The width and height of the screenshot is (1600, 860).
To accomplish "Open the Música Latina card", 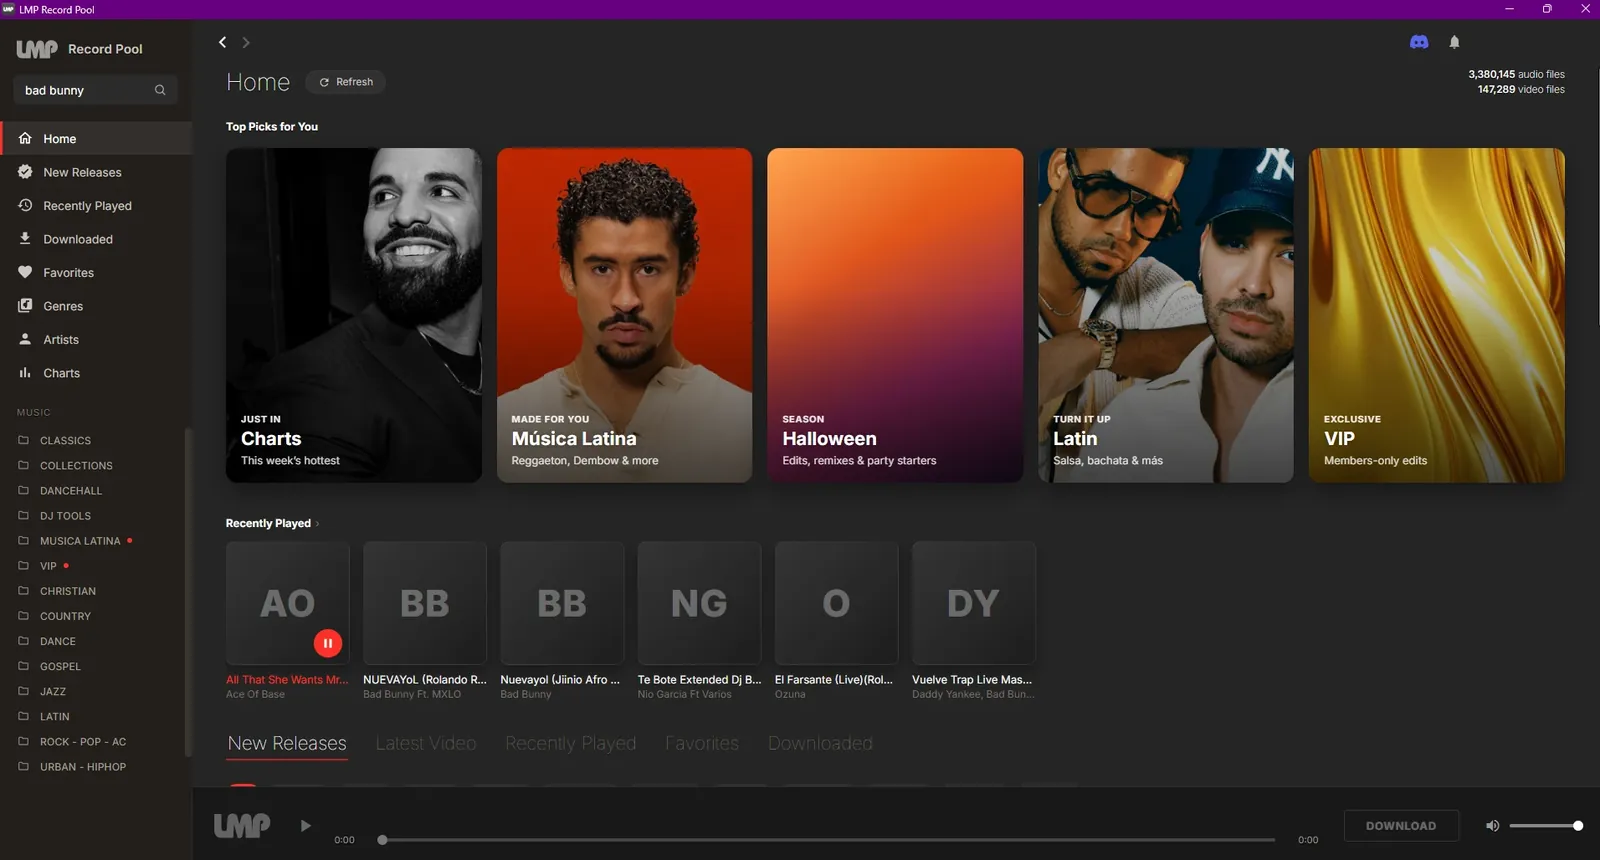I will coord(624,315).
